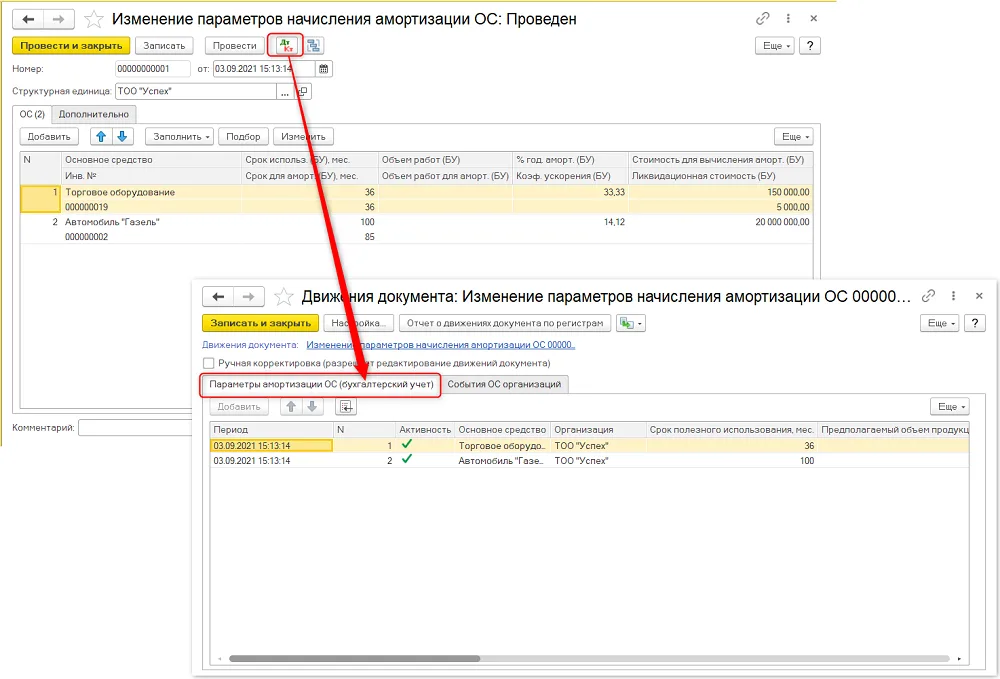This screenshot has width=1000, height=679.
Task: Click Записать и закрыть in movements window
Action: click(x=261, y=323)
